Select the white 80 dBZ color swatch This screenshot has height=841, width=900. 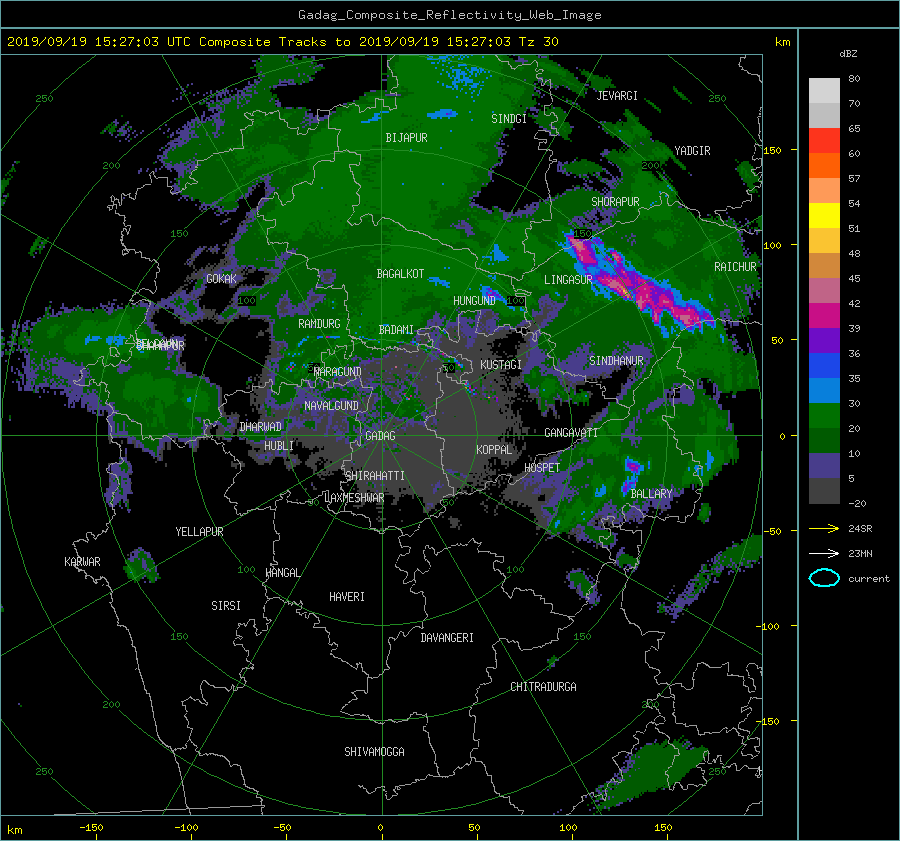pyautogui.click(x=824, y=90)
